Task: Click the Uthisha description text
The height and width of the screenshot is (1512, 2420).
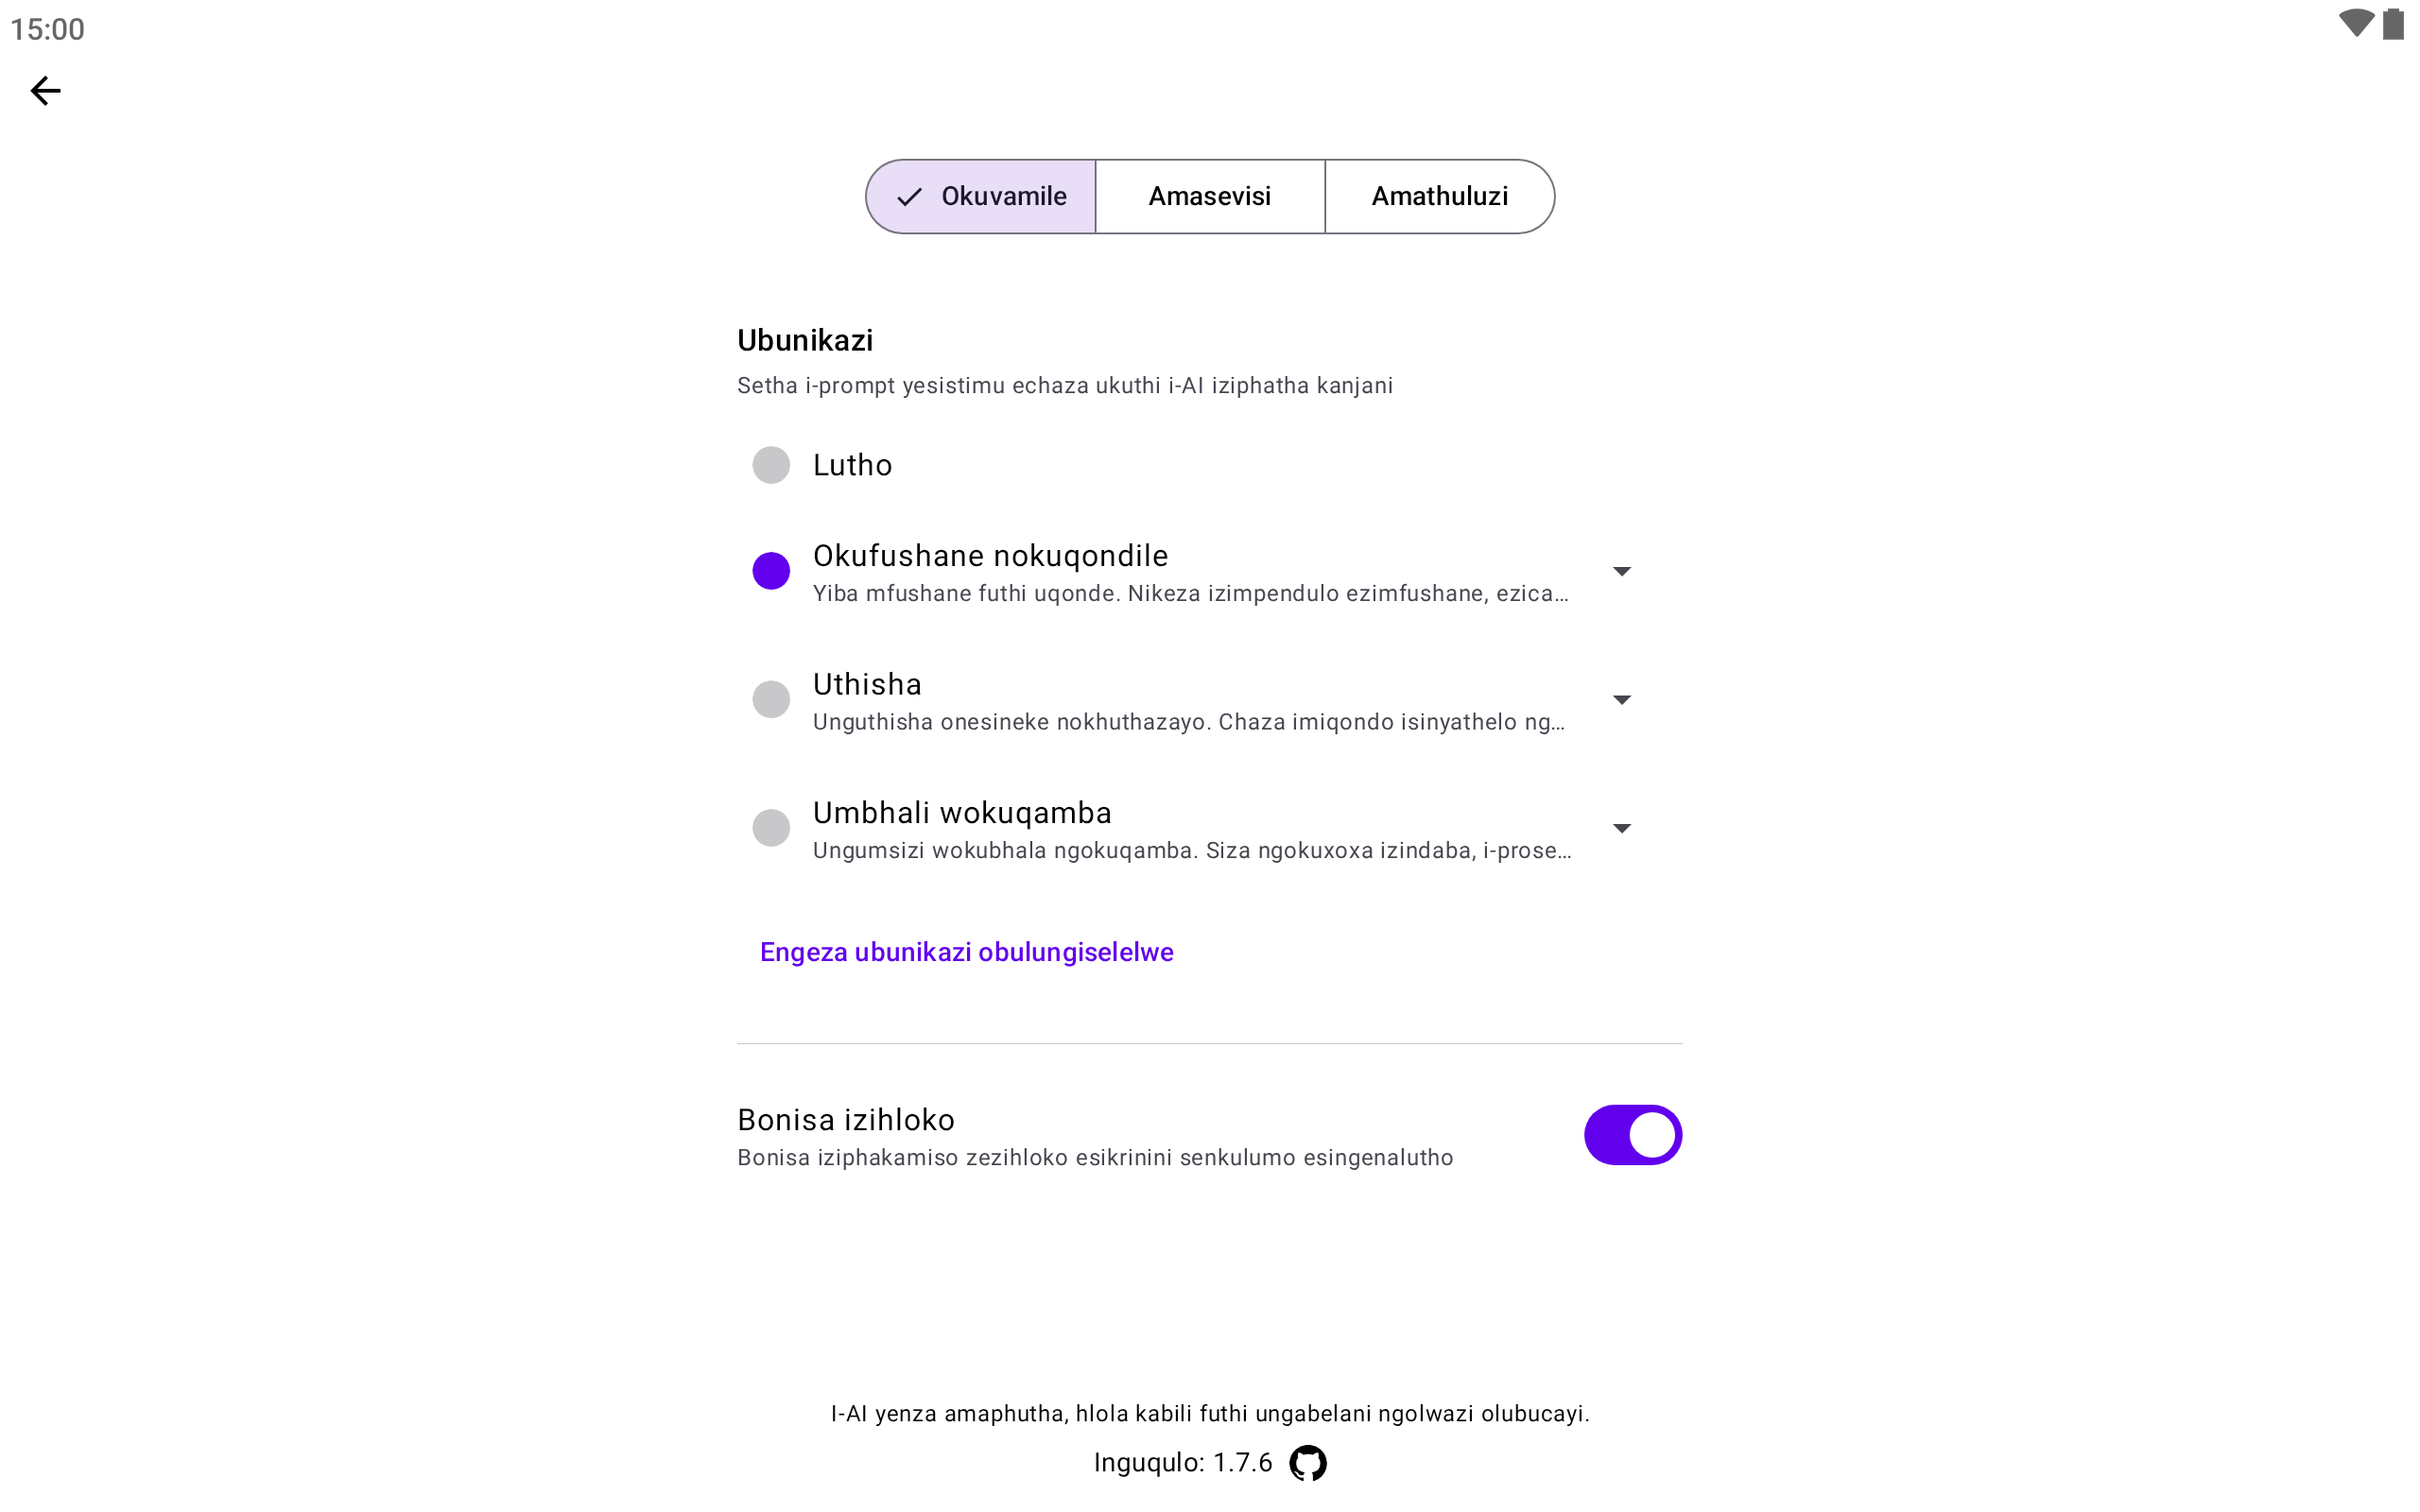Action: (1188, 723)
